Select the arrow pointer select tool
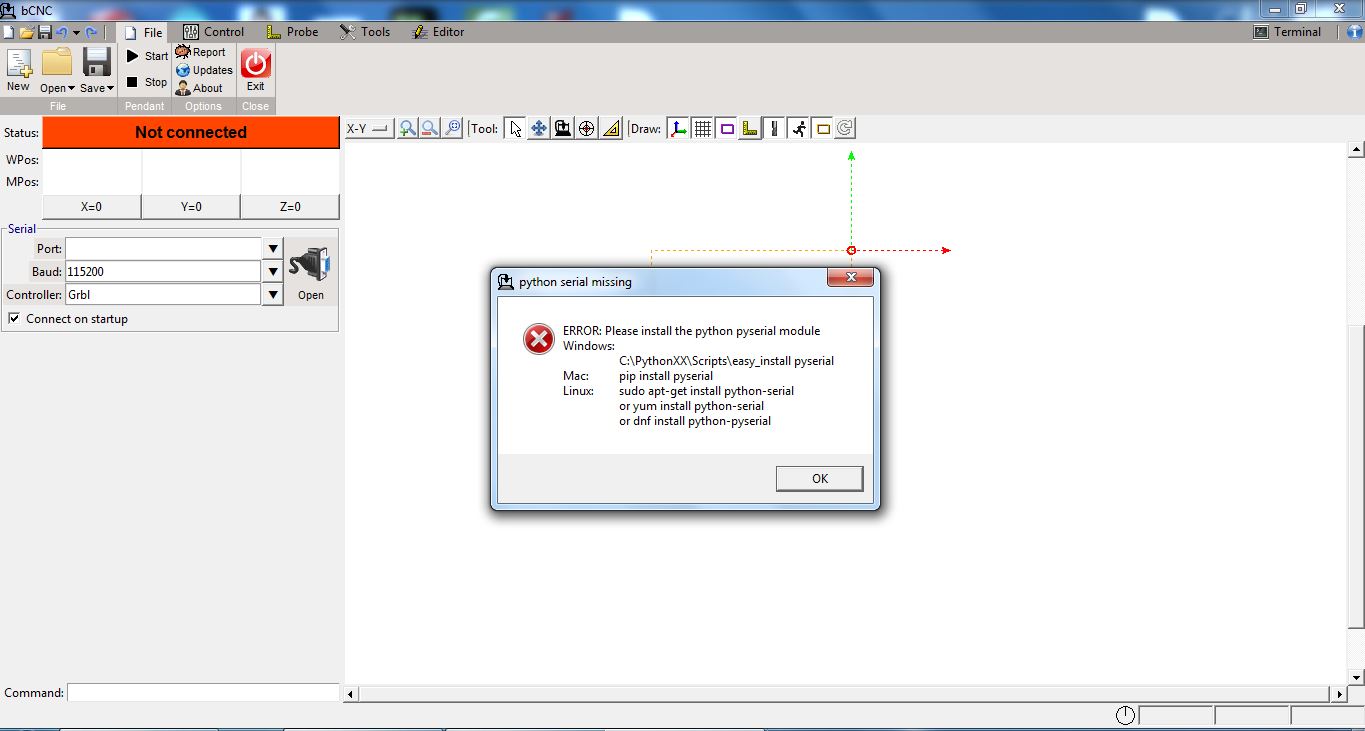 point(515,129)
